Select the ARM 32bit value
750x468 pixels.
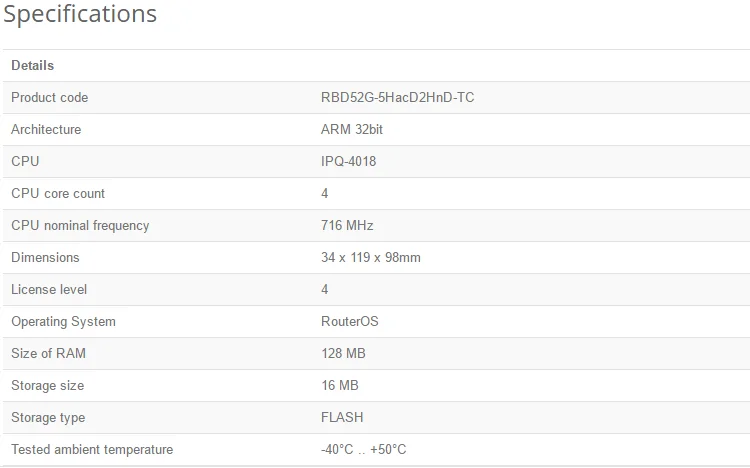point(352,130)
